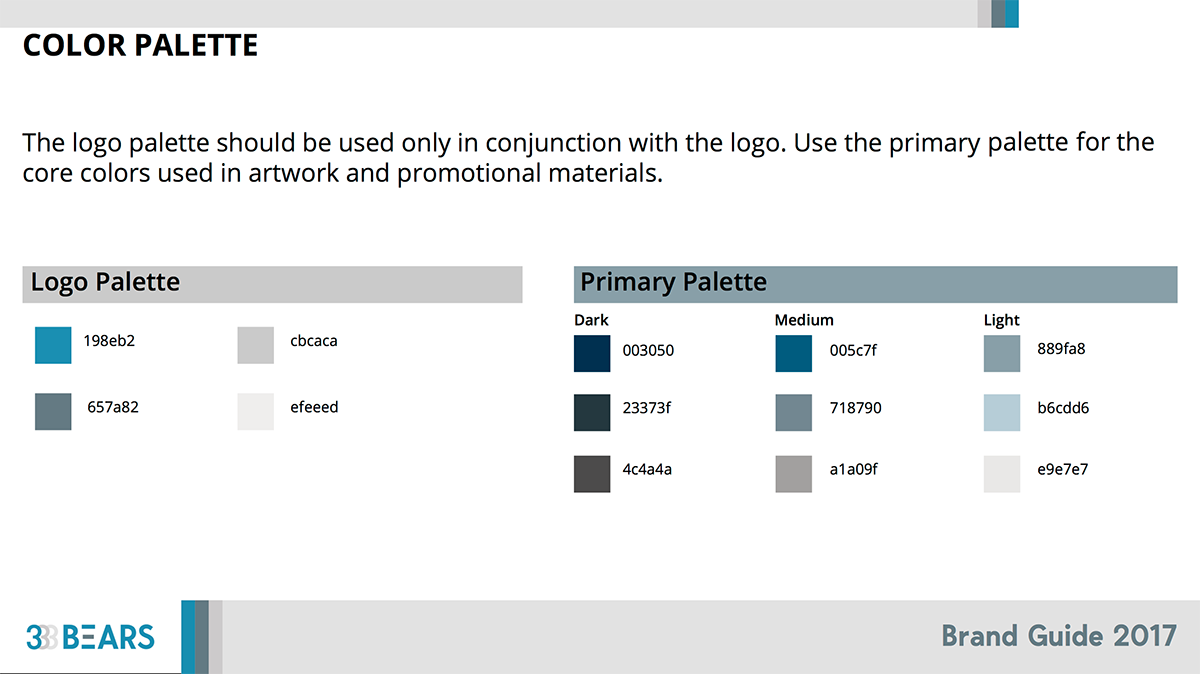
Task: Click the Medium column label
Action: [x=804, y=320]
